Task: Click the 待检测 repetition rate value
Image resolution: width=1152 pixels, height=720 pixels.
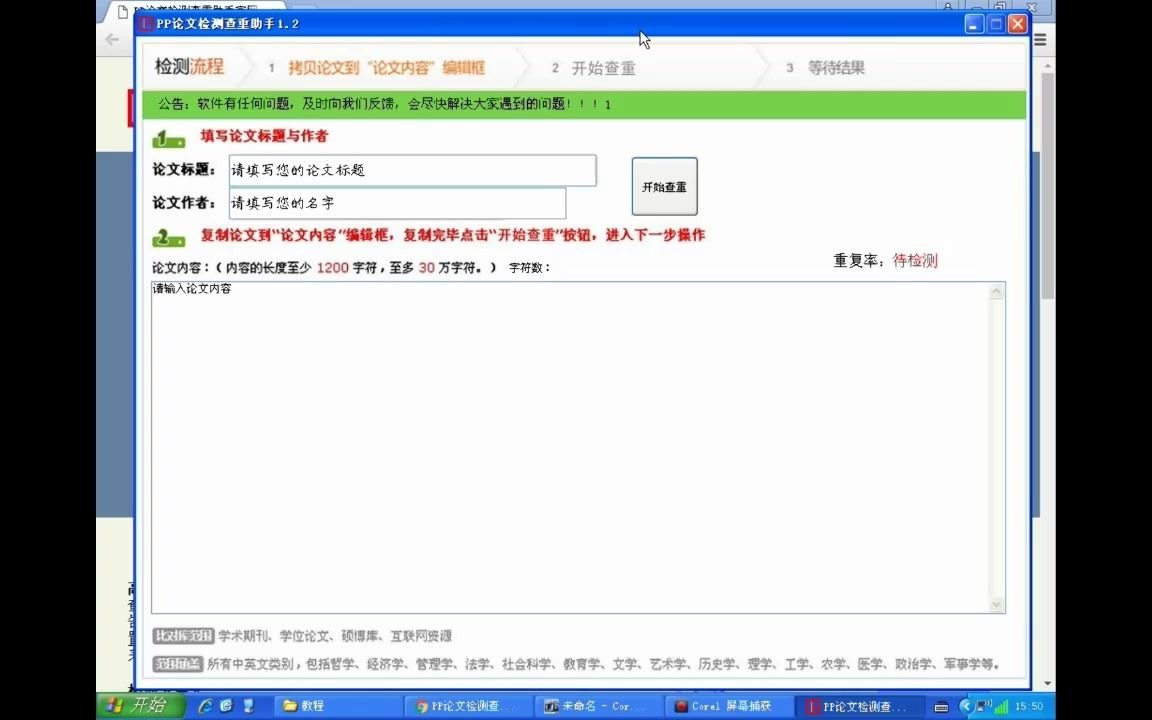Action: tap(915, 260)
